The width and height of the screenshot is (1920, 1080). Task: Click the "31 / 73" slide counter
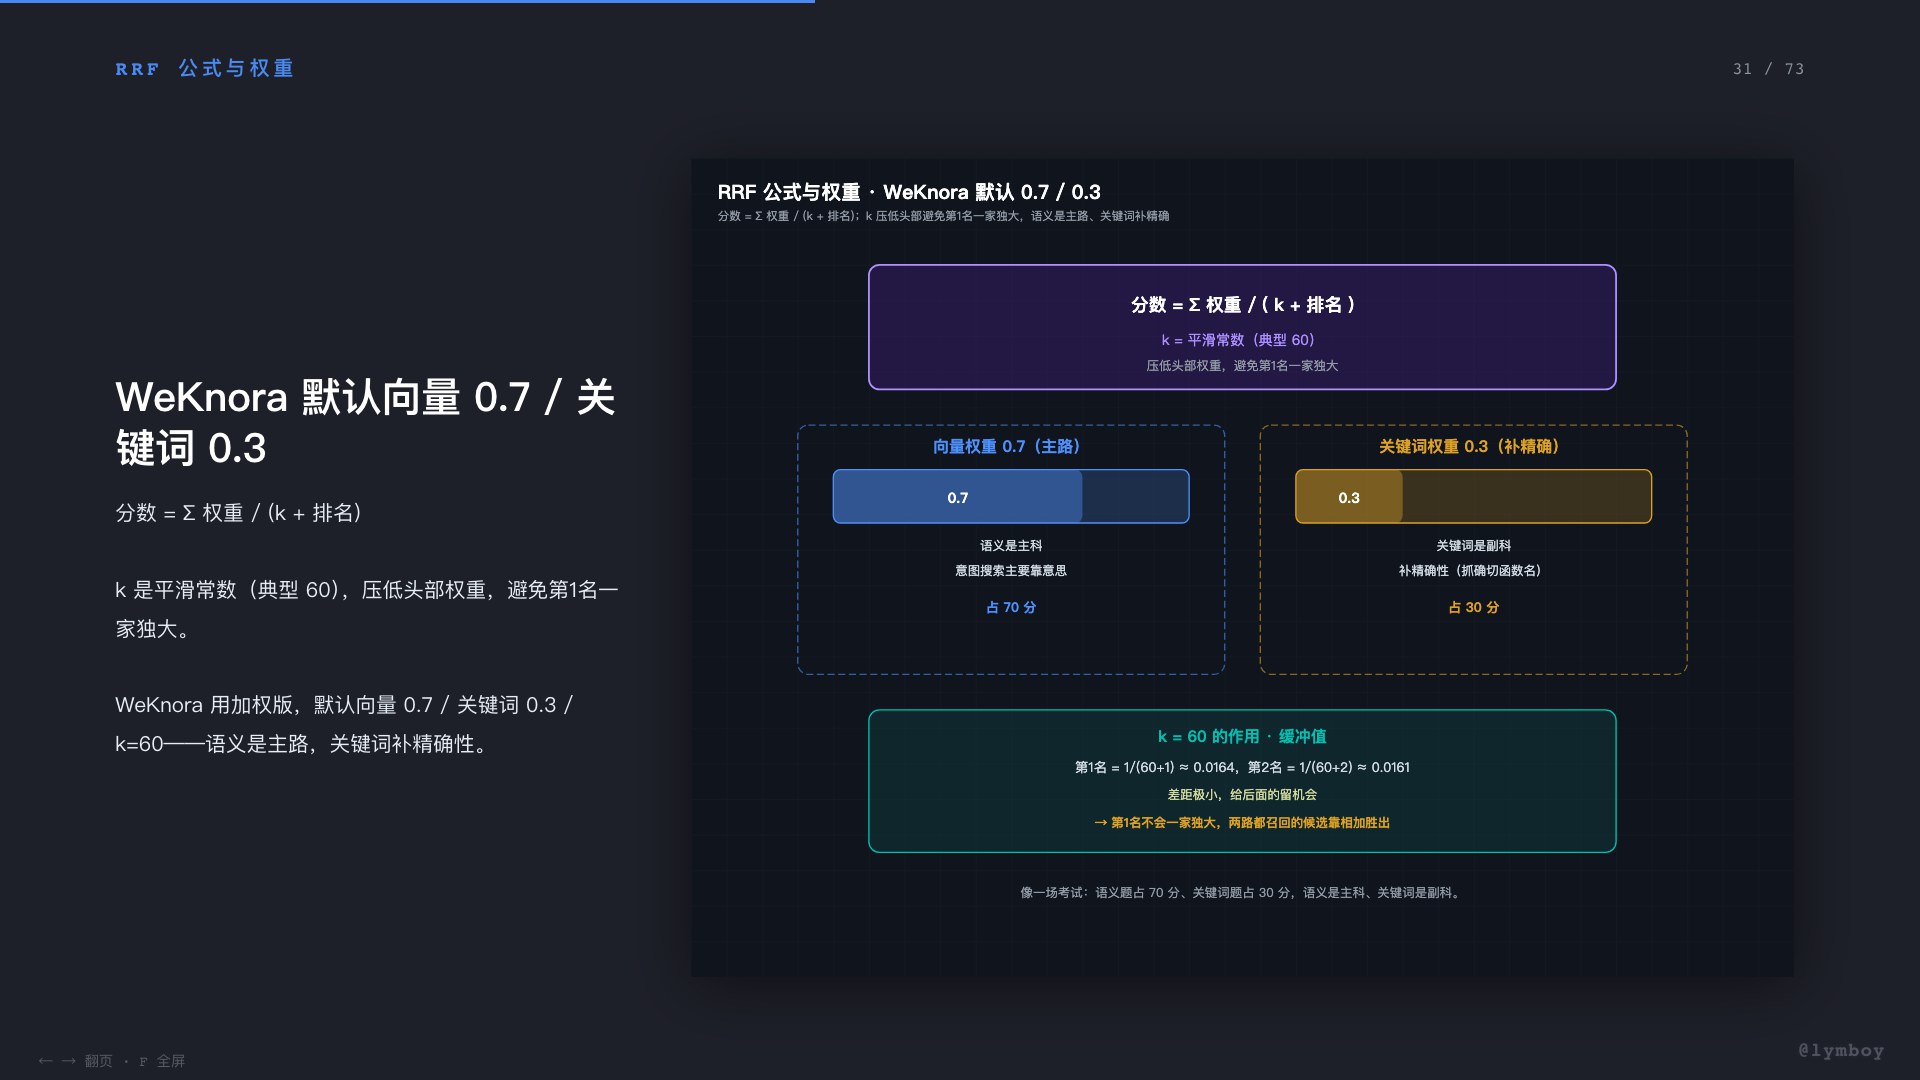(1768, 69)
